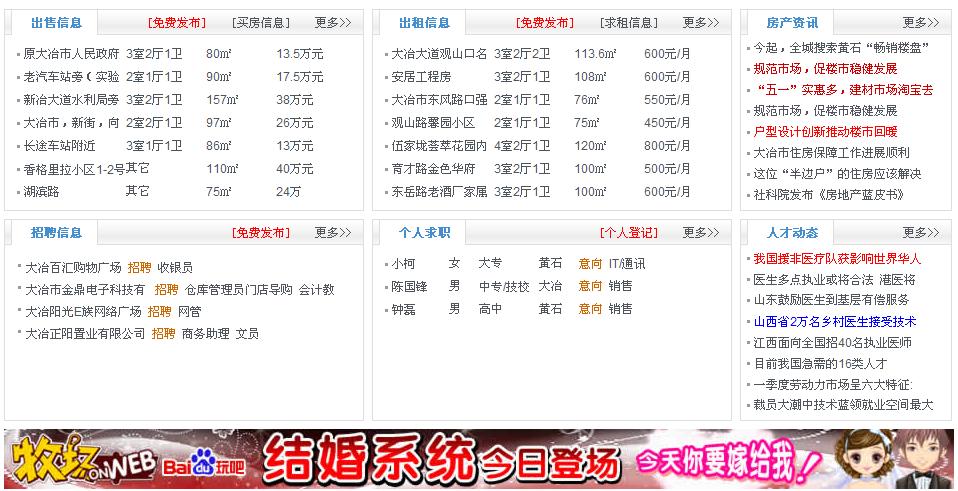958x491 pixels.
Task: Open the 出租信息 tab
Action: pos(424,23)
